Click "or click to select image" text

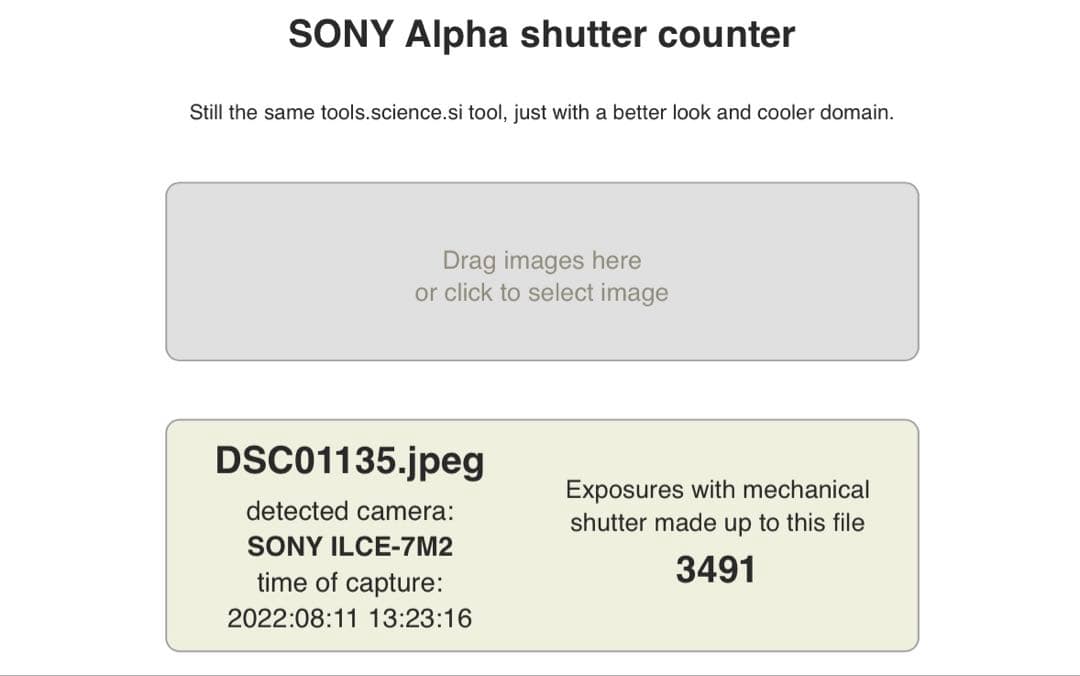(541, 293)
